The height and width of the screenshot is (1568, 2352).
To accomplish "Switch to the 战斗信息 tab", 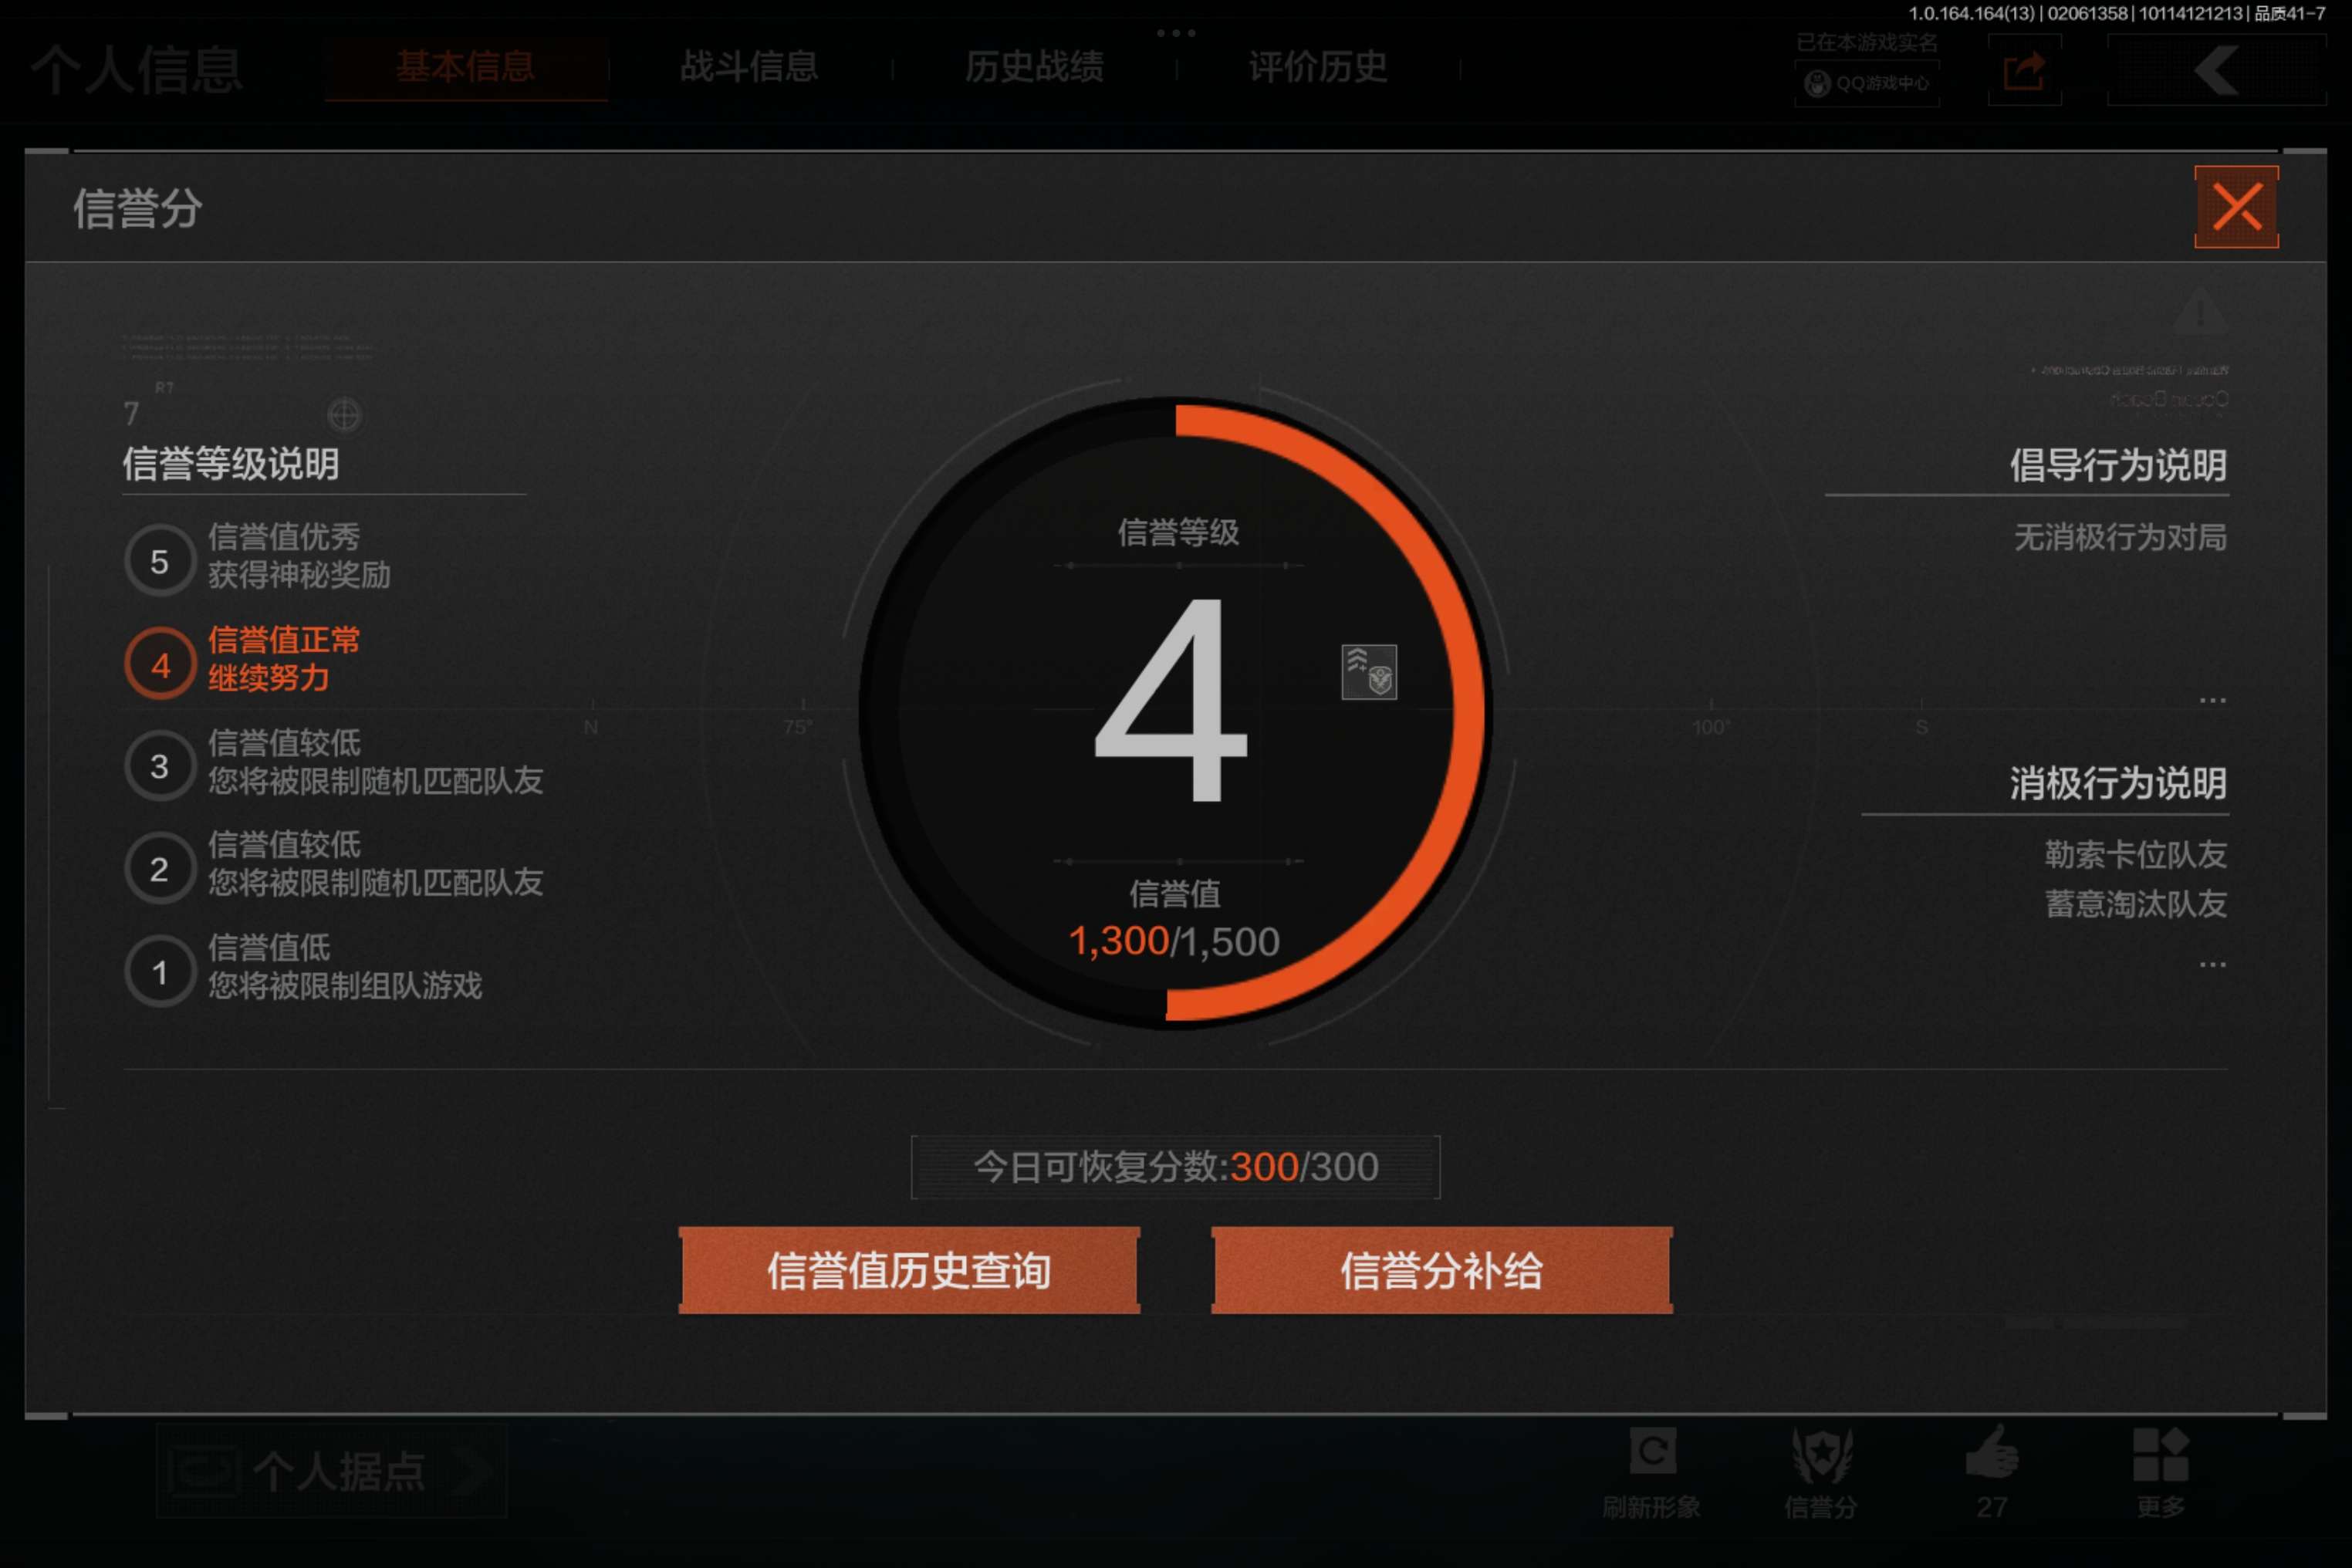I will click(x=749, y=67).
